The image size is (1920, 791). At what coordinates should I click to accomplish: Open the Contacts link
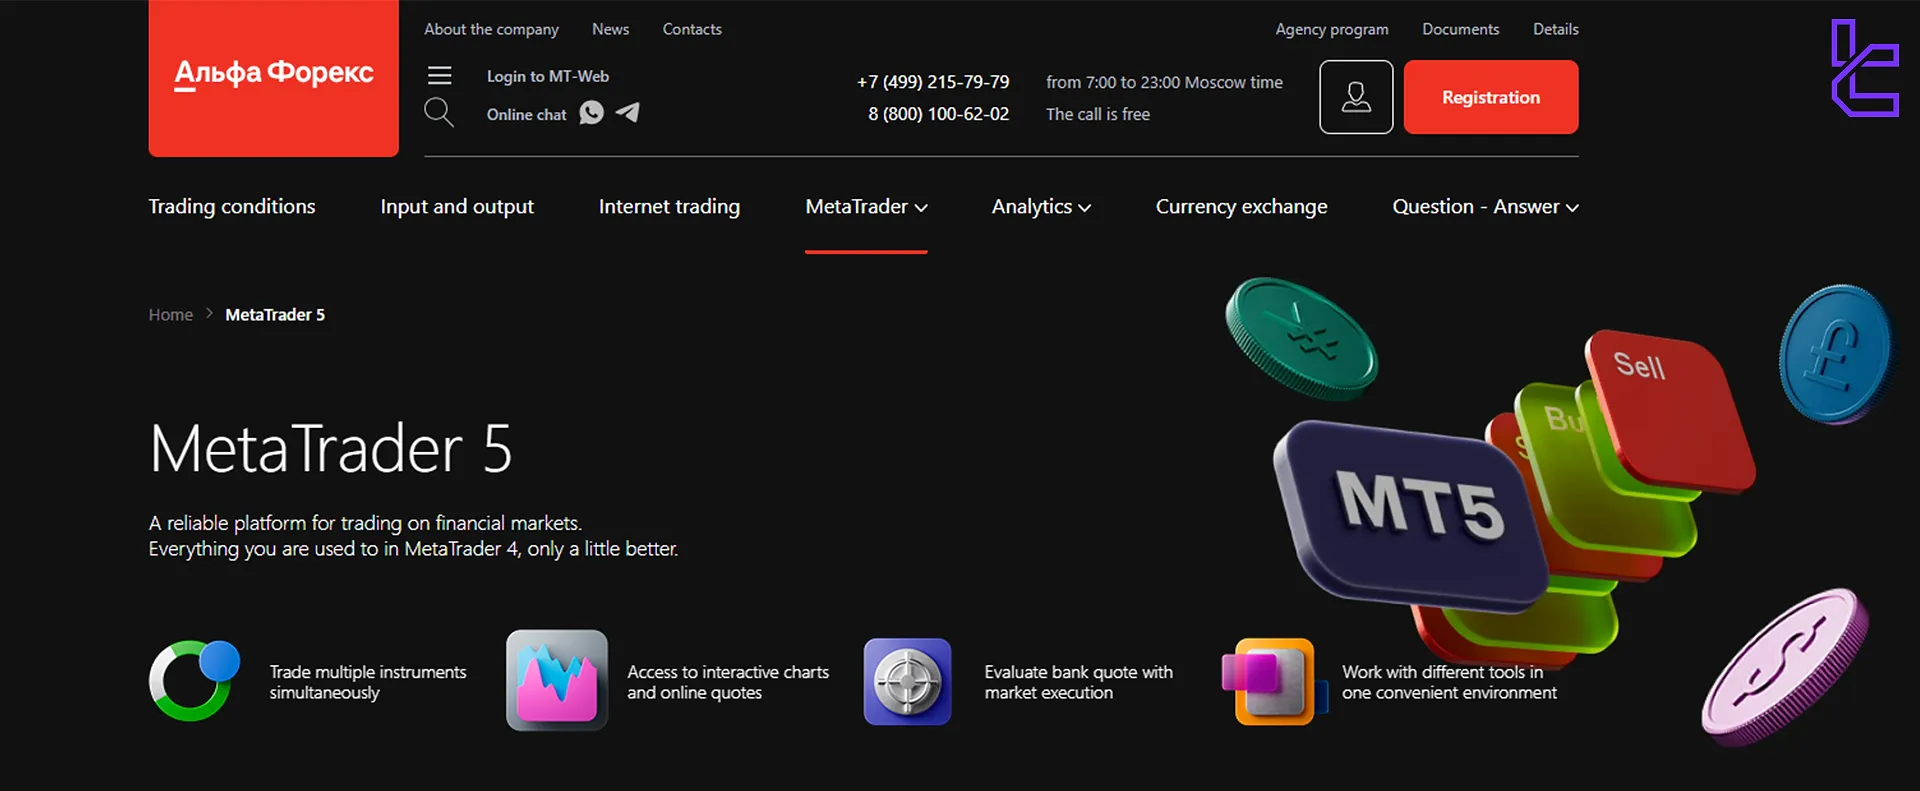pyautogui.click(x=692, y=30)
